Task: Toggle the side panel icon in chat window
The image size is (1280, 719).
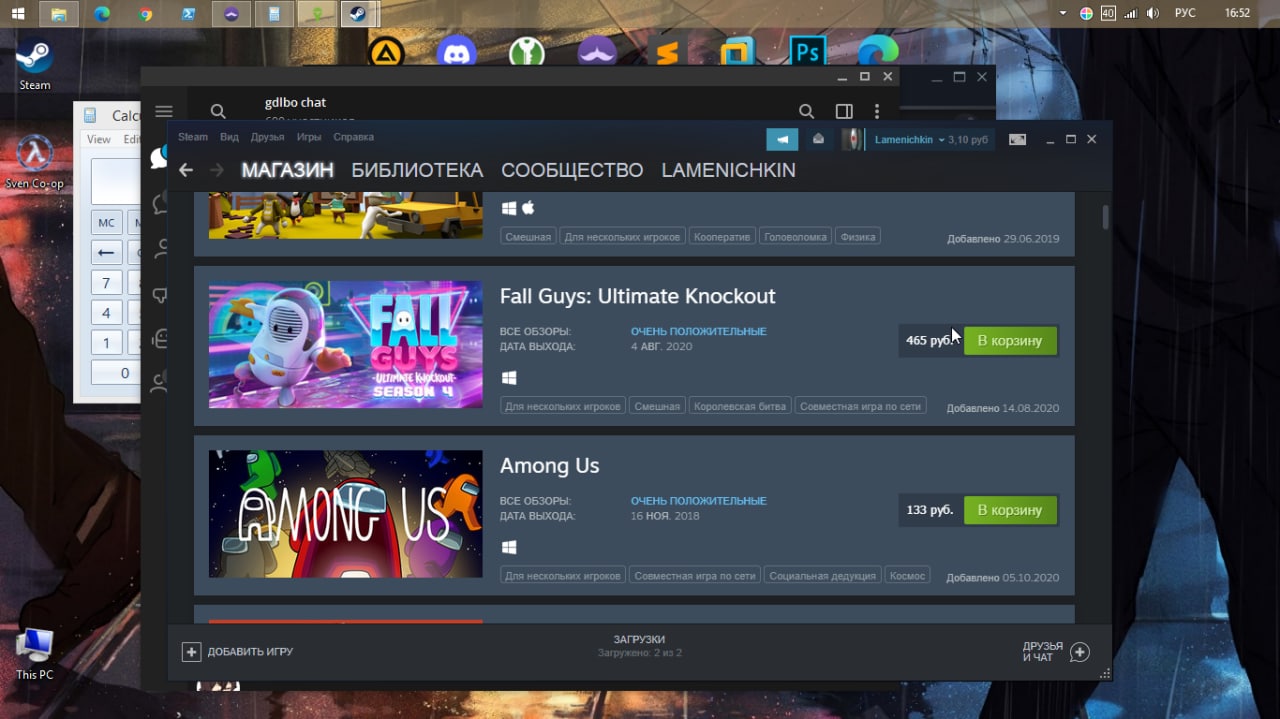Action: point(844,111)
